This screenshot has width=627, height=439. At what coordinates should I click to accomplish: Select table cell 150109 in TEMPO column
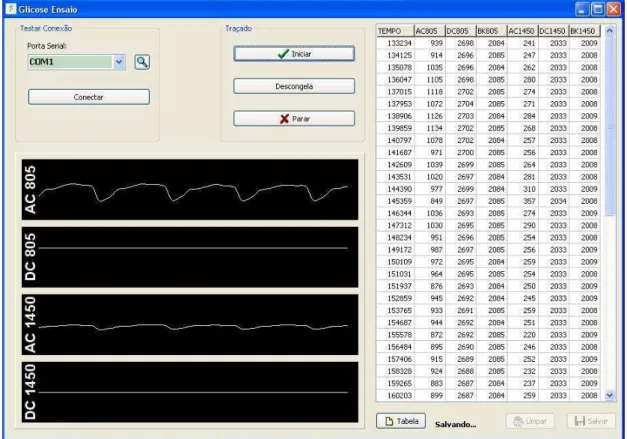click(x=395, y=262)
